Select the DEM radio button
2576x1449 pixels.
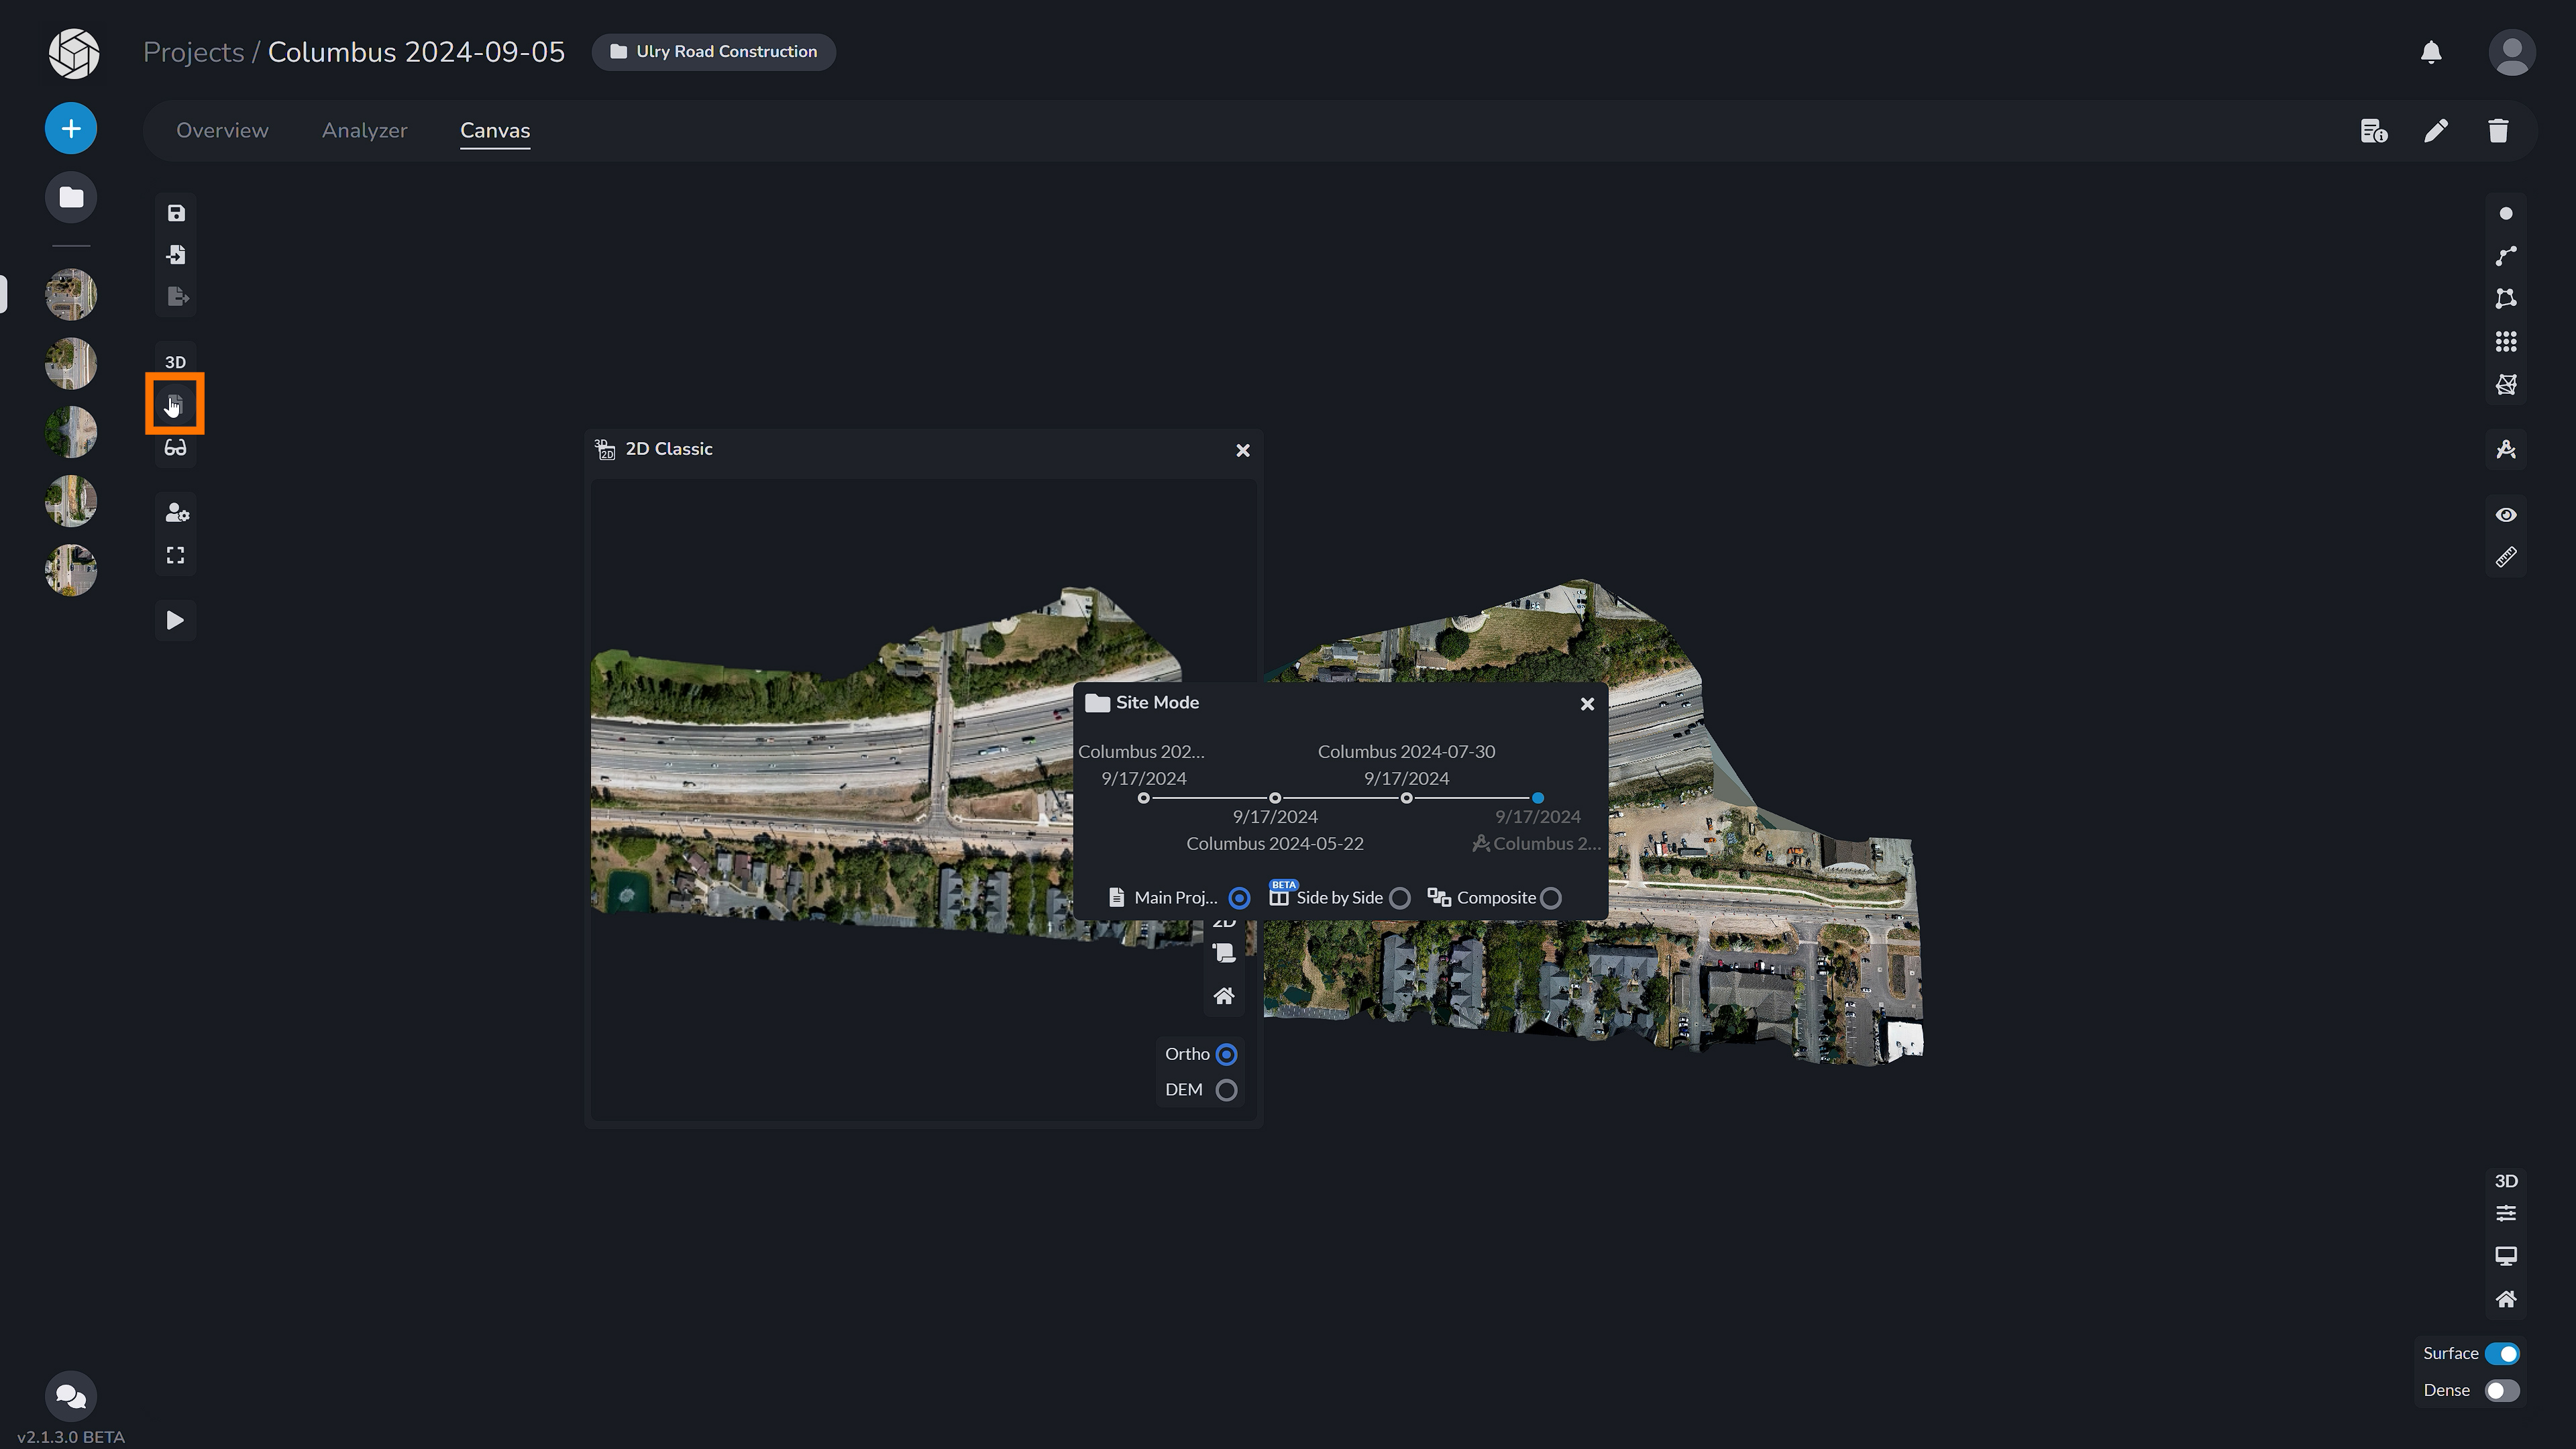click(x=1227, y=1090)
